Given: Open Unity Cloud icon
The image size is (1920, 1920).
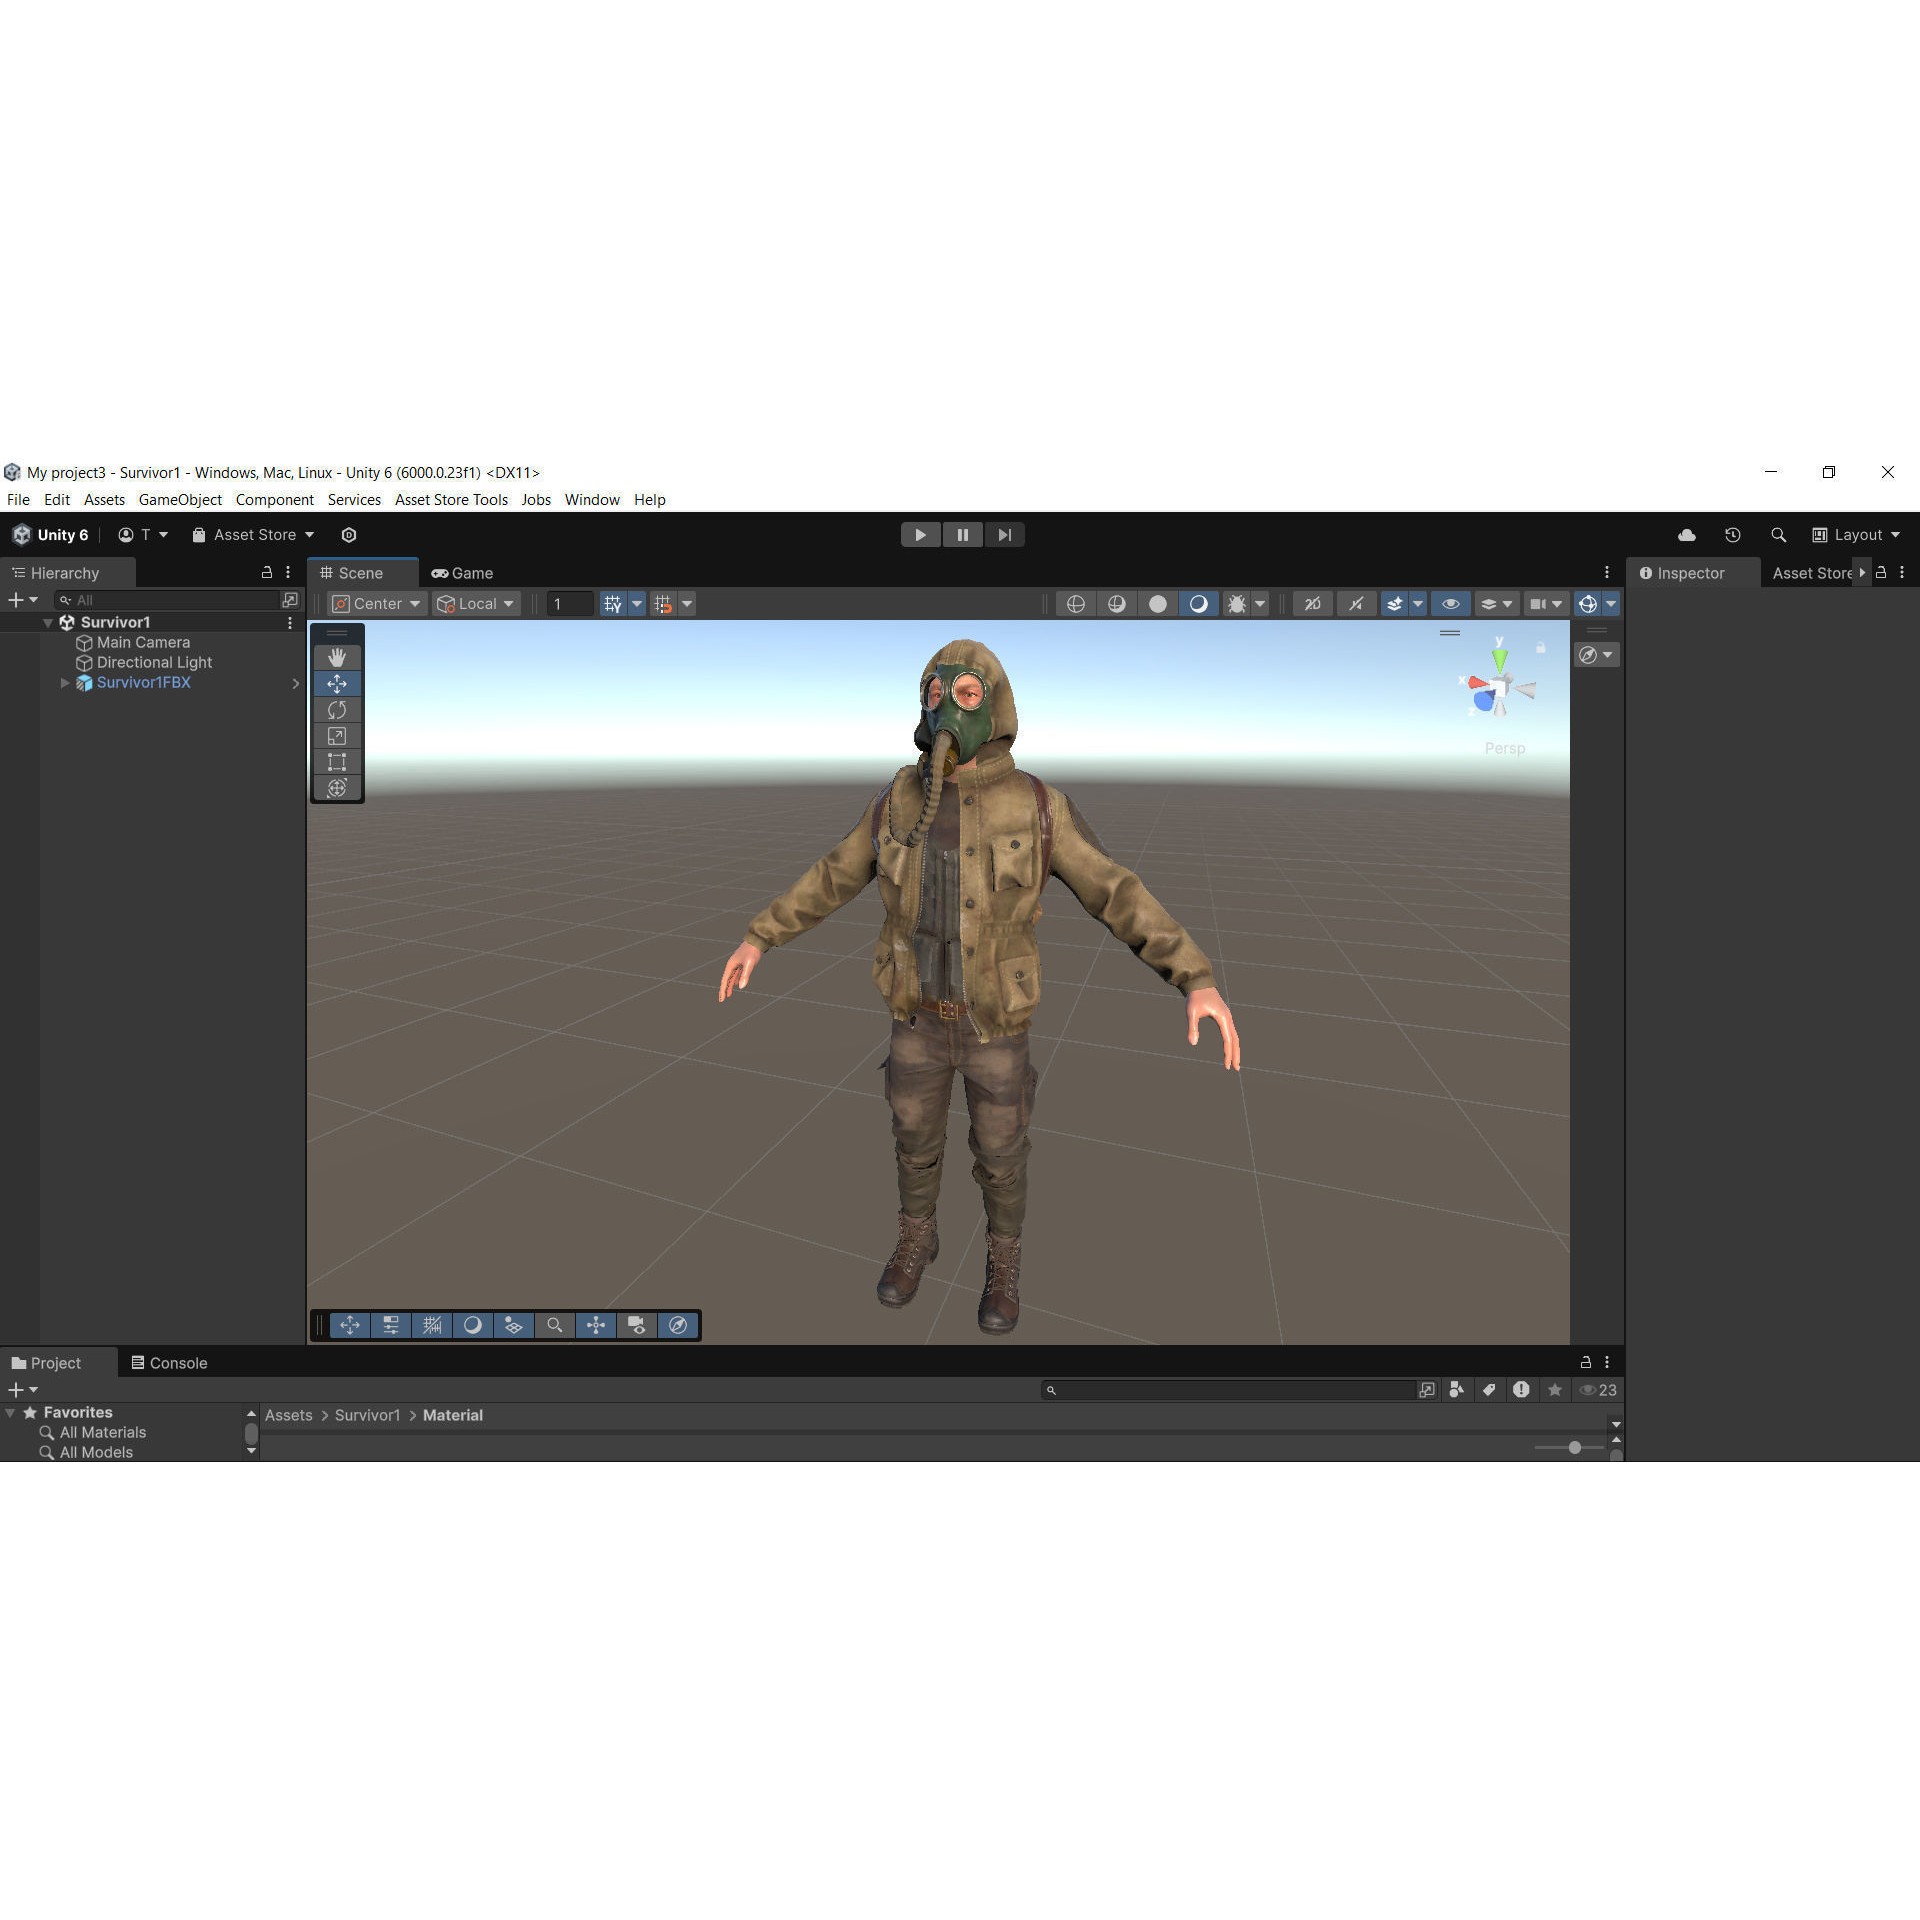Looking at the screenshot, I should [1687, 535].
